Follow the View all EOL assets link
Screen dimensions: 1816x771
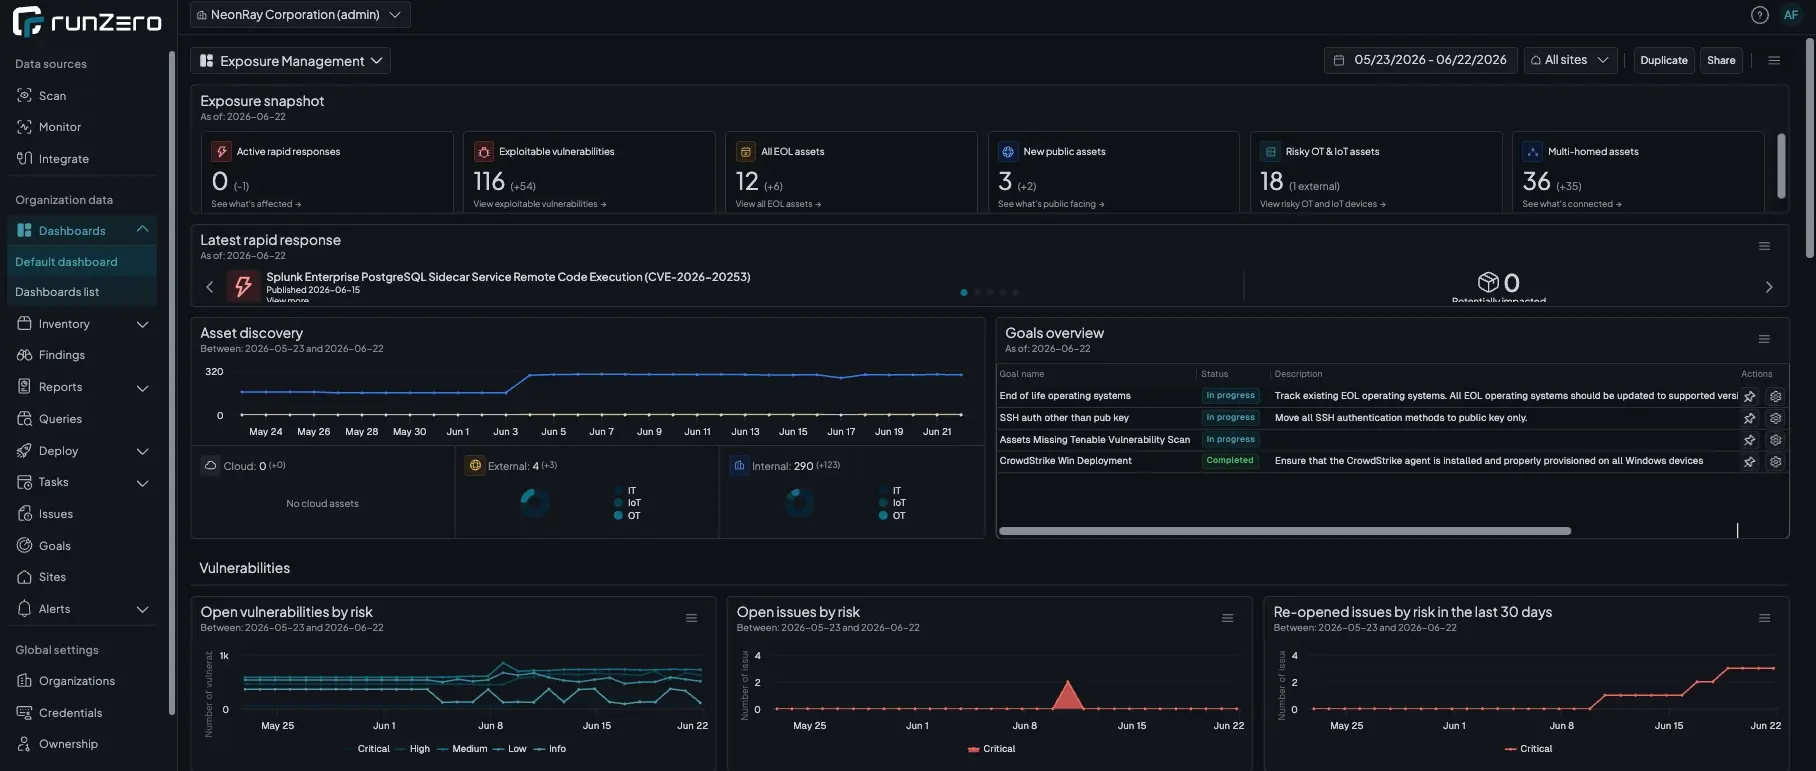[778, 204]
